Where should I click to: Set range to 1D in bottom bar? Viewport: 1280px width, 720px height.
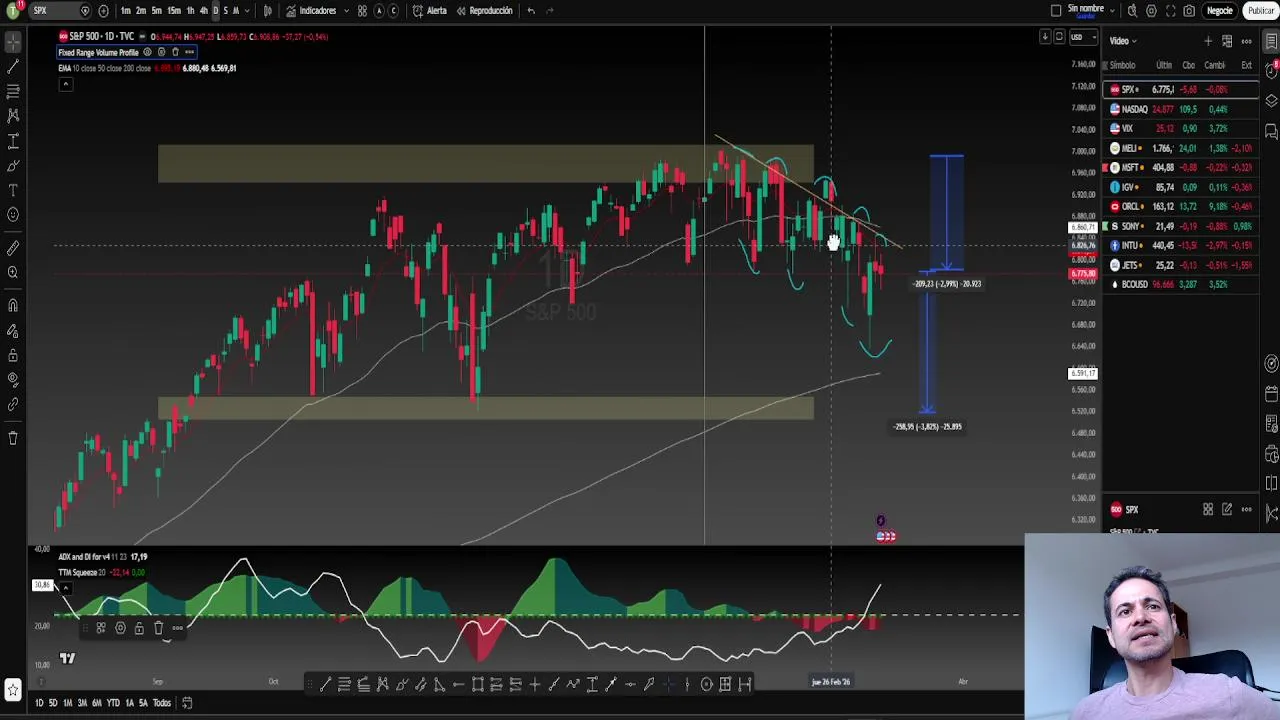[x=39, y=703]
